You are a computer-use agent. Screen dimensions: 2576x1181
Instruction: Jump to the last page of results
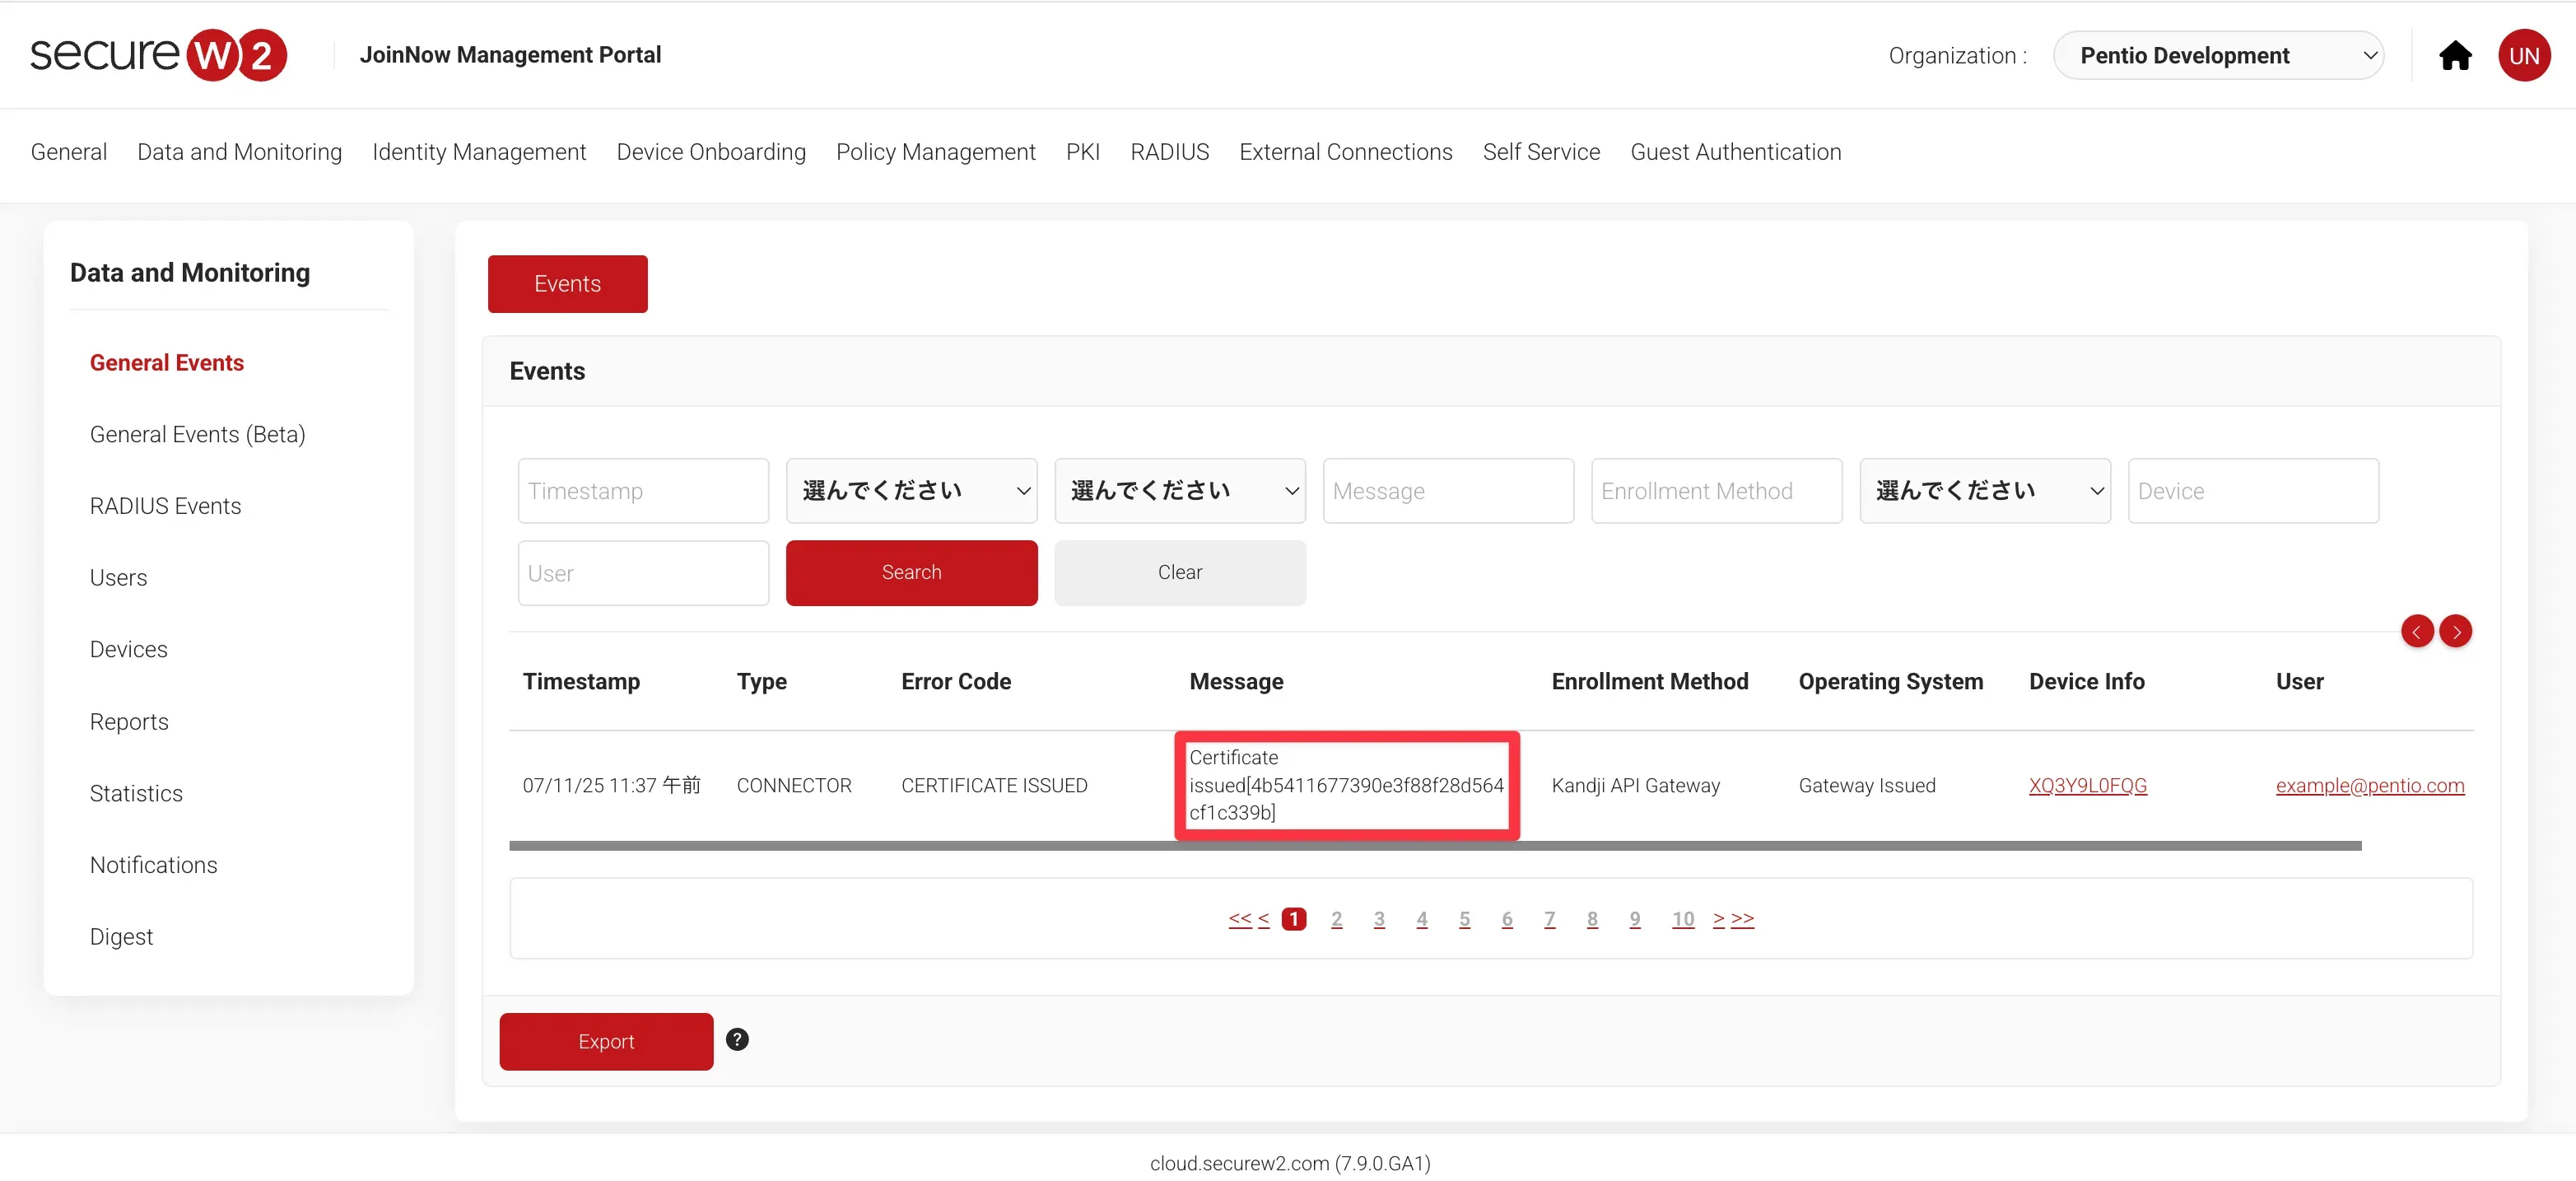tap(1743, 919)
